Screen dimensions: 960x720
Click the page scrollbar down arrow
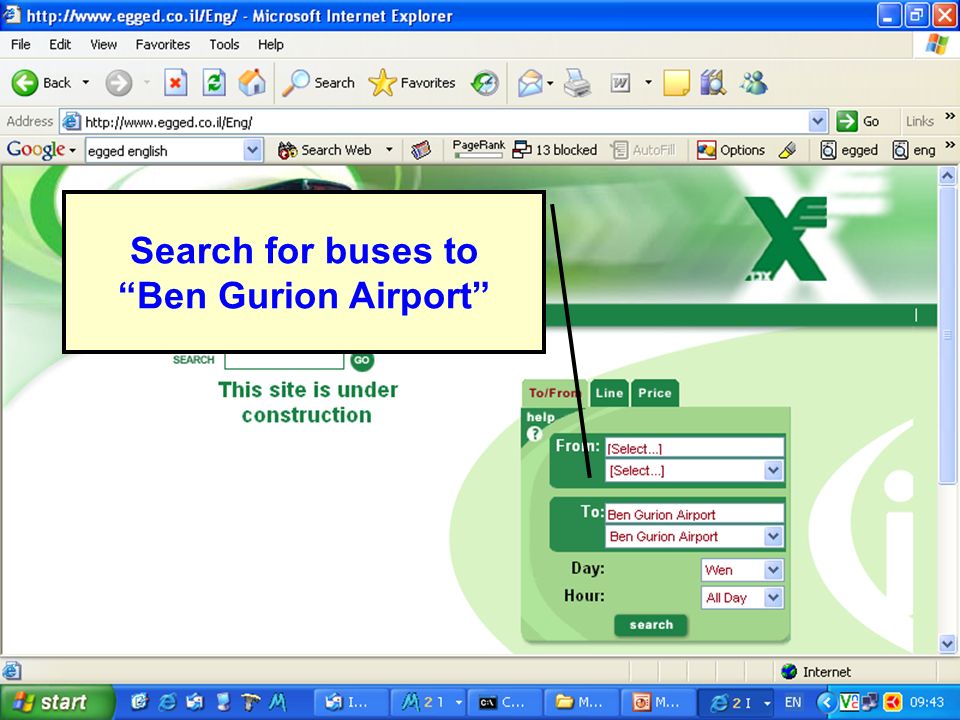[947, 643]
